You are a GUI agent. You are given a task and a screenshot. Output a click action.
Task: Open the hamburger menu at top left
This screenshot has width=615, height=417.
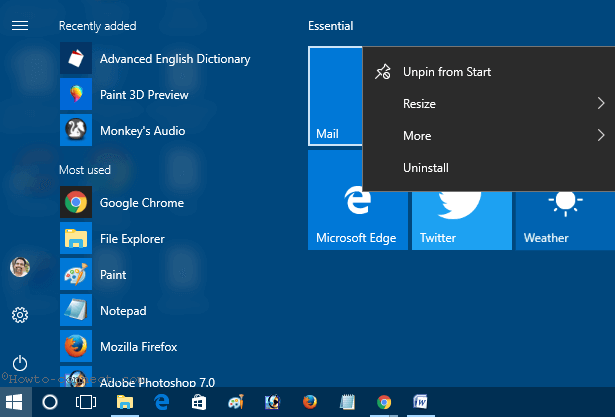[x=20, y=26]
